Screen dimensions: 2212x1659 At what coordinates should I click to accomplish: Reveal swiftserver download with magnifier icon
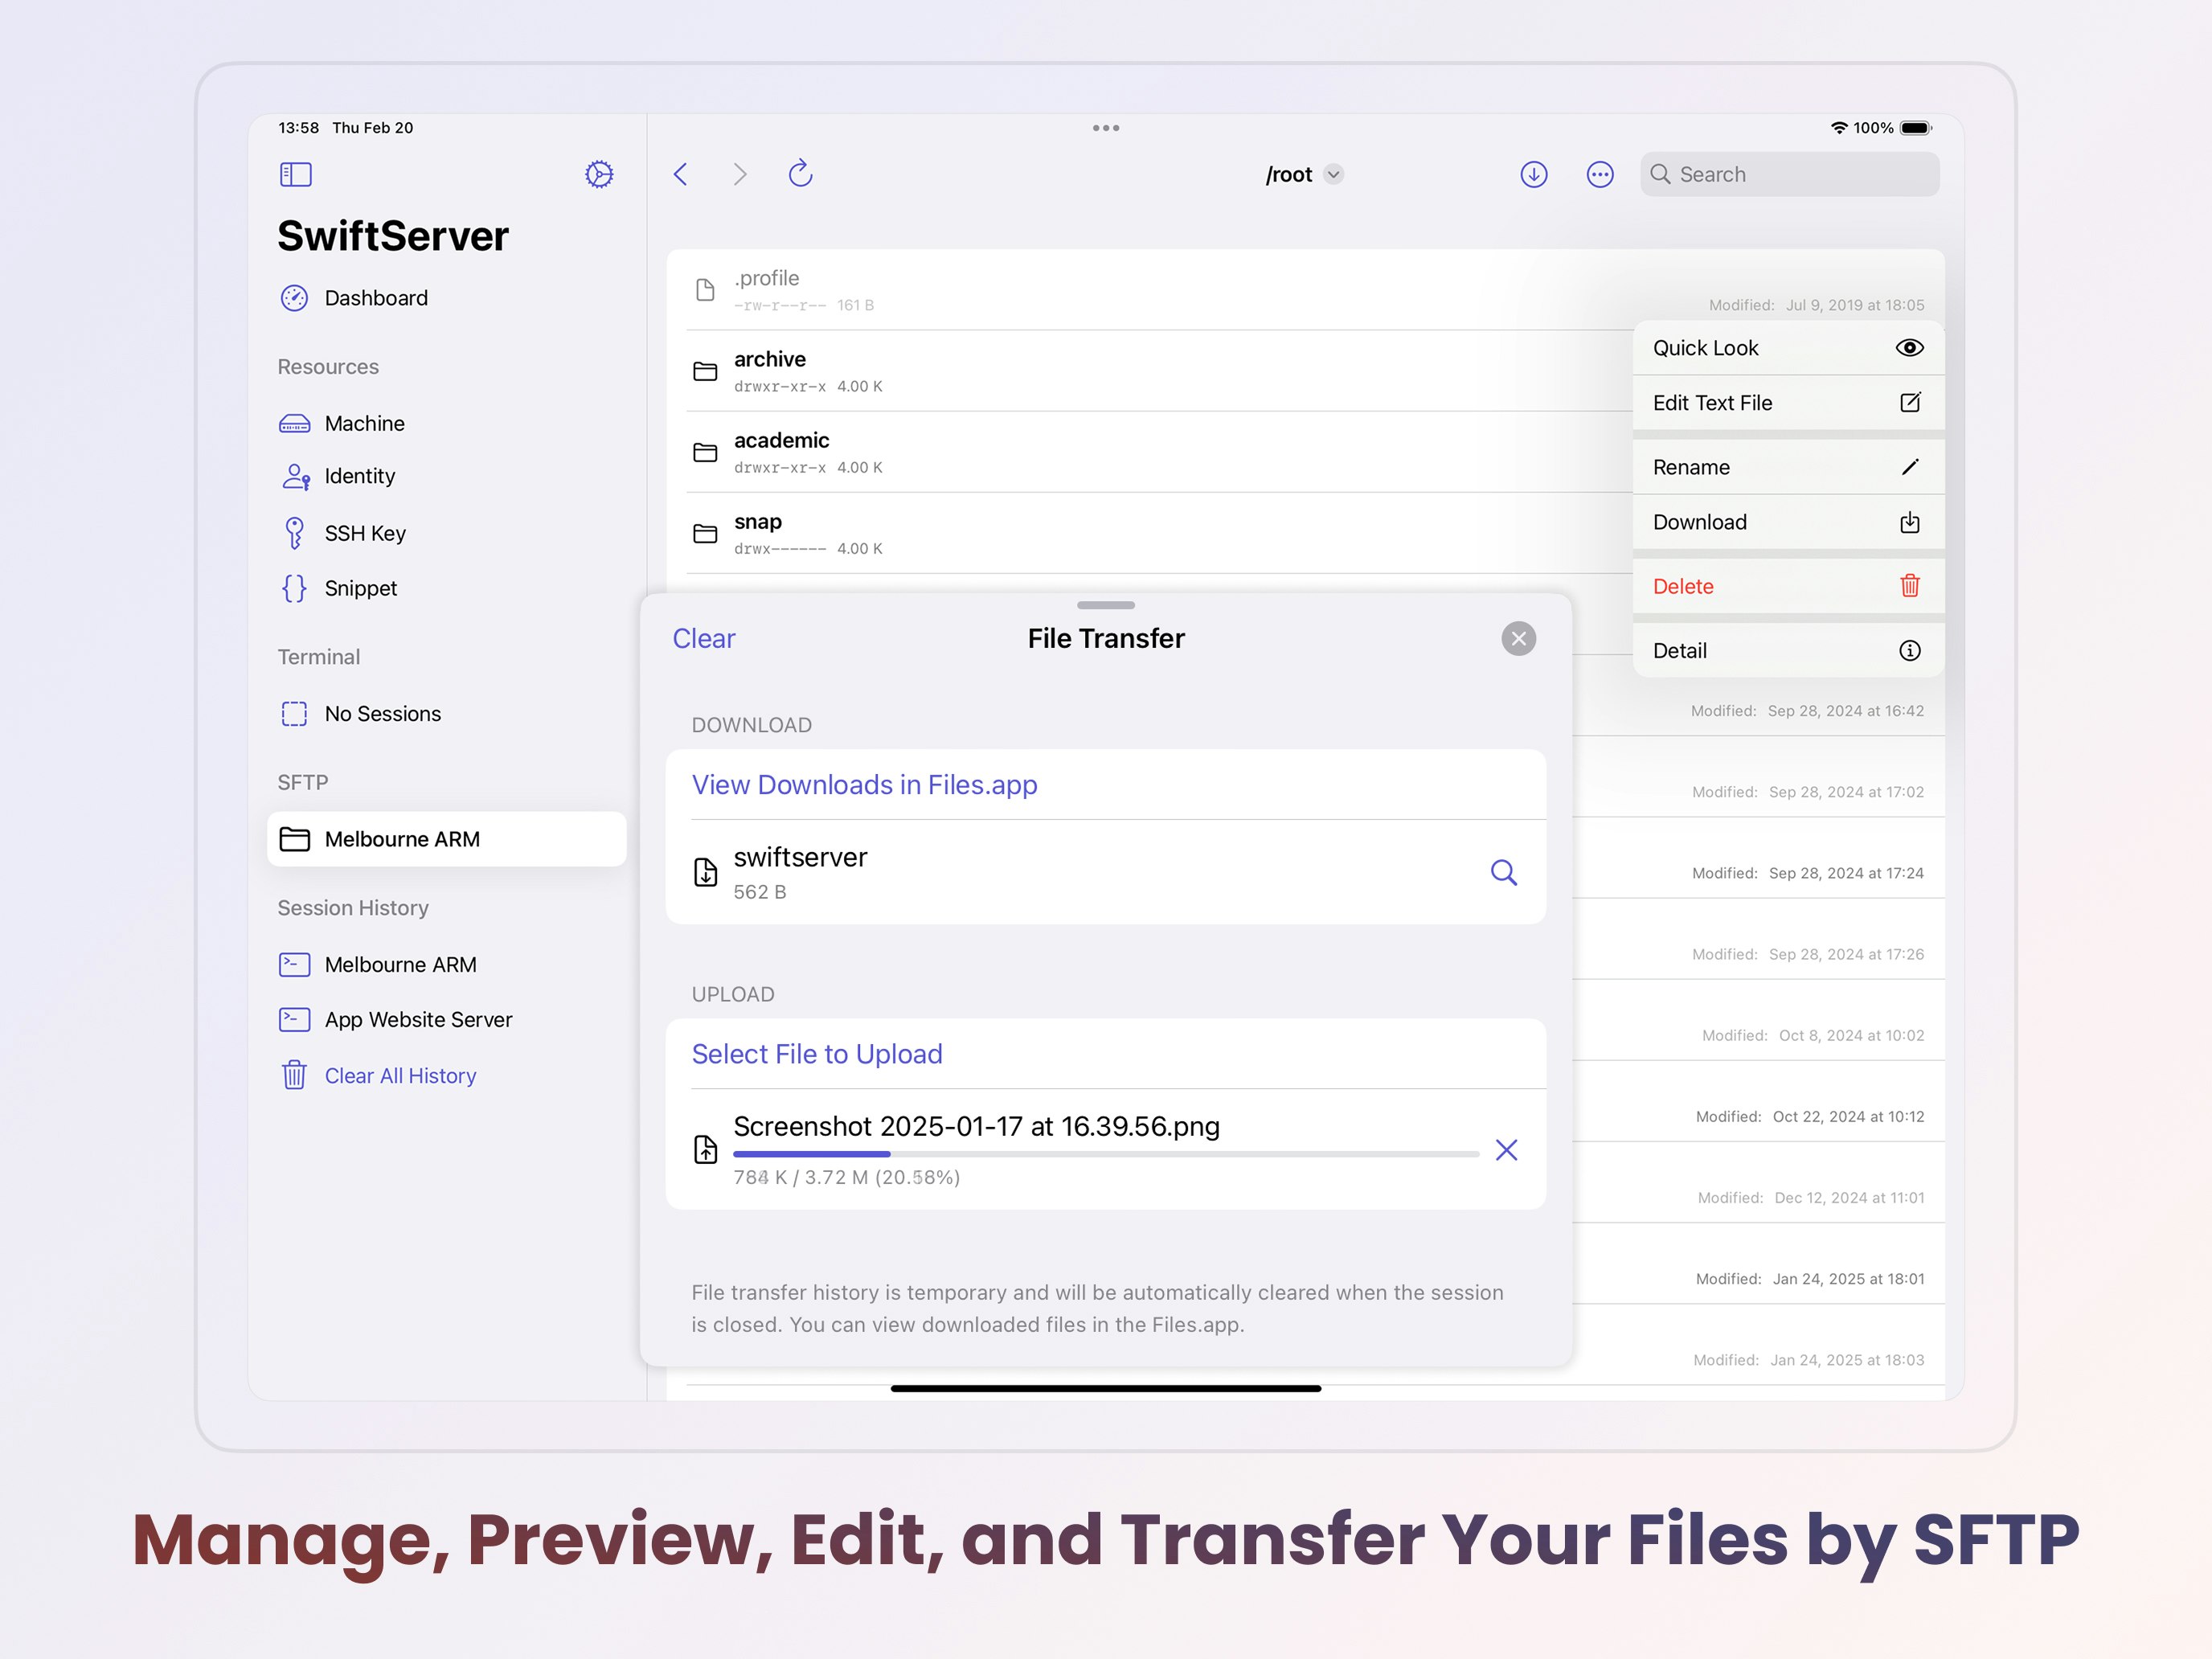point(1504,873)
